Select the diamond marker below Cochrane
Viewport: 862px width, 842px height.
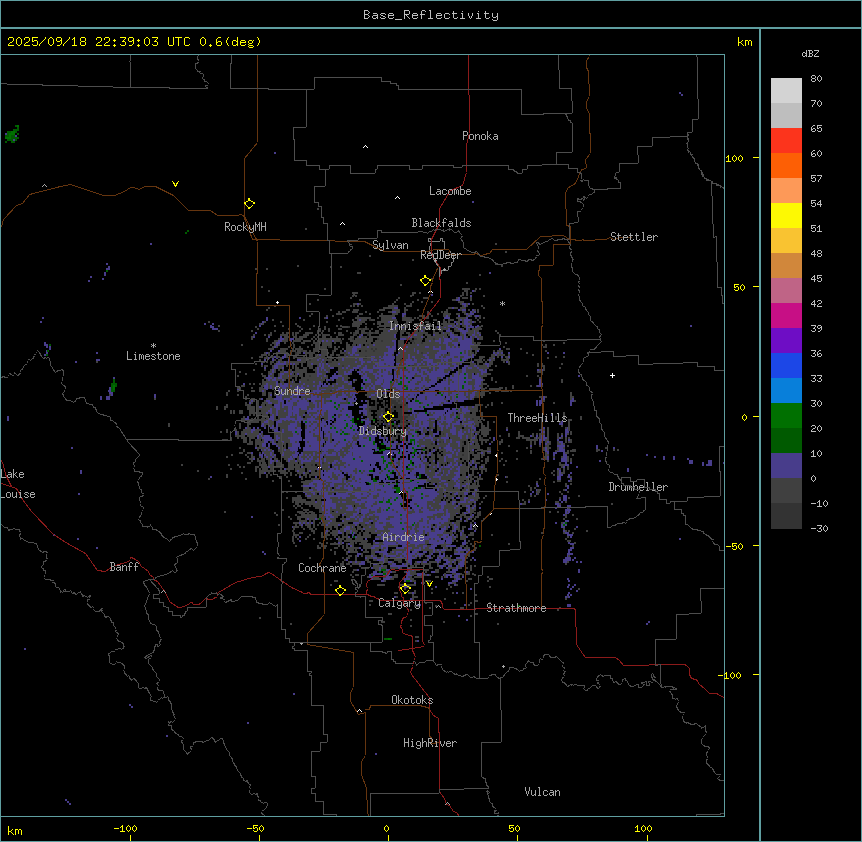[x=340, y=590]
